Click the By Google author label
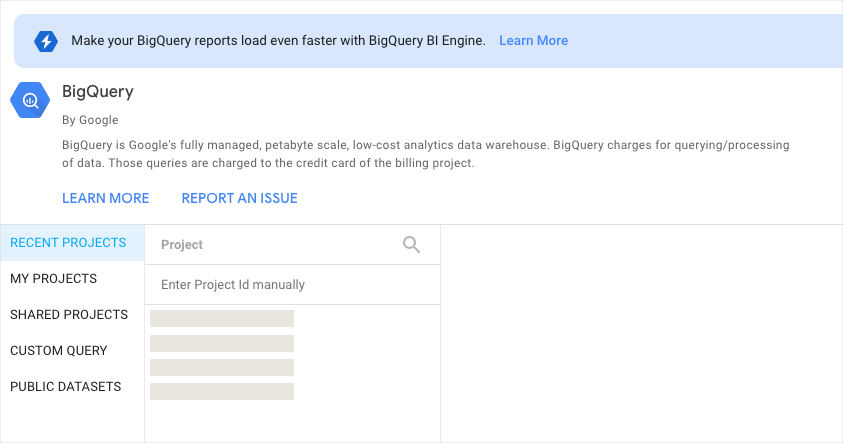The width and height of the screenshot is (843, 443). point(90,120)
